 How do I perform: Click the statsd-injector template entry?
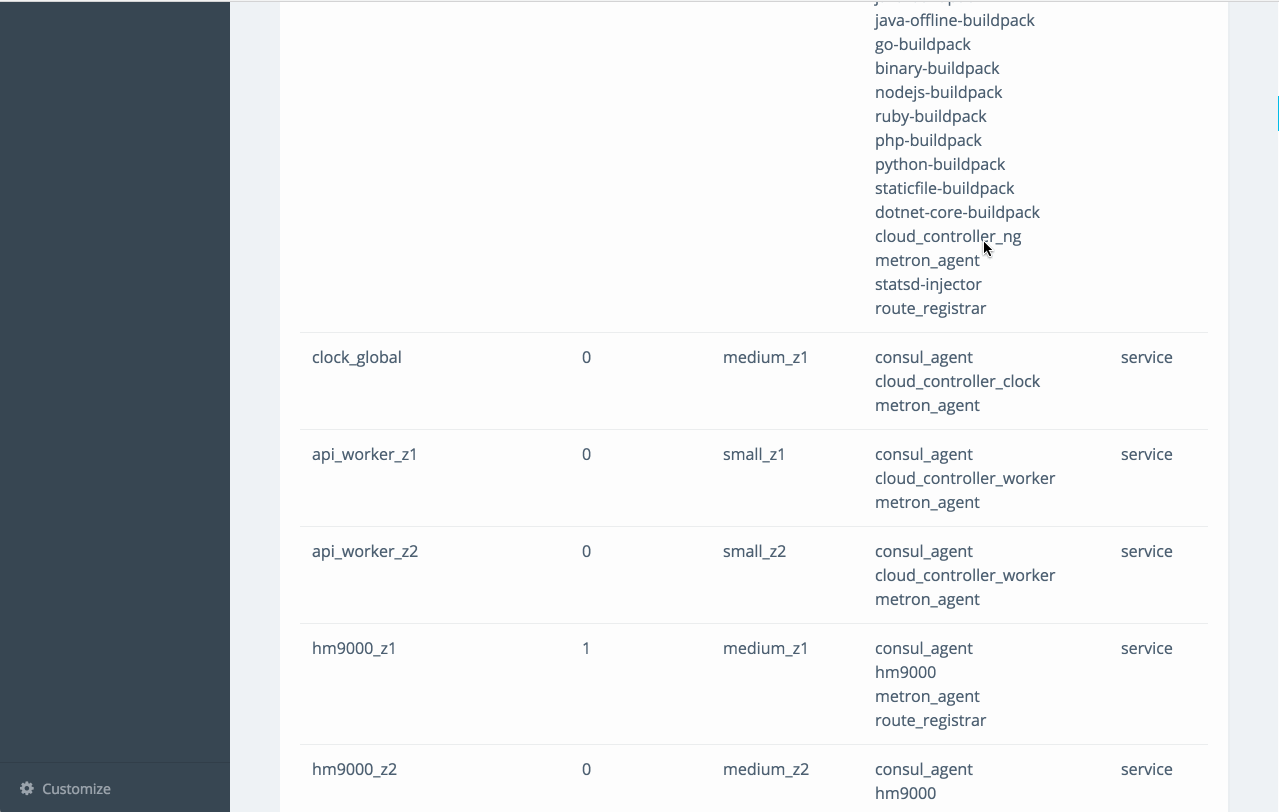928,285
